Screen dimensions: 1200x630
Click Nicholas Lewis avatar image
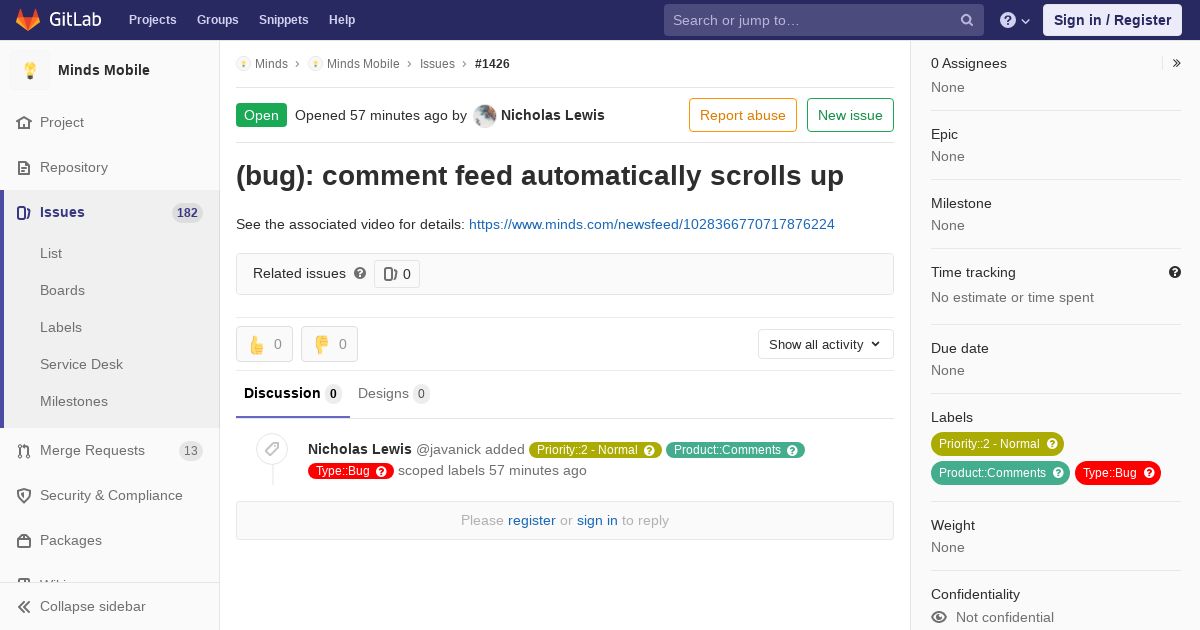click(485, 115)
